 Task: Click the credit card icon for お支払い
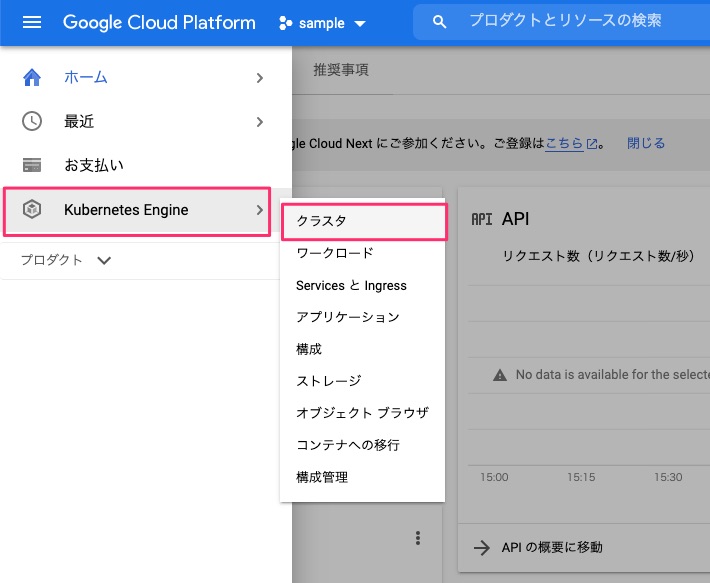pos(32,165)
